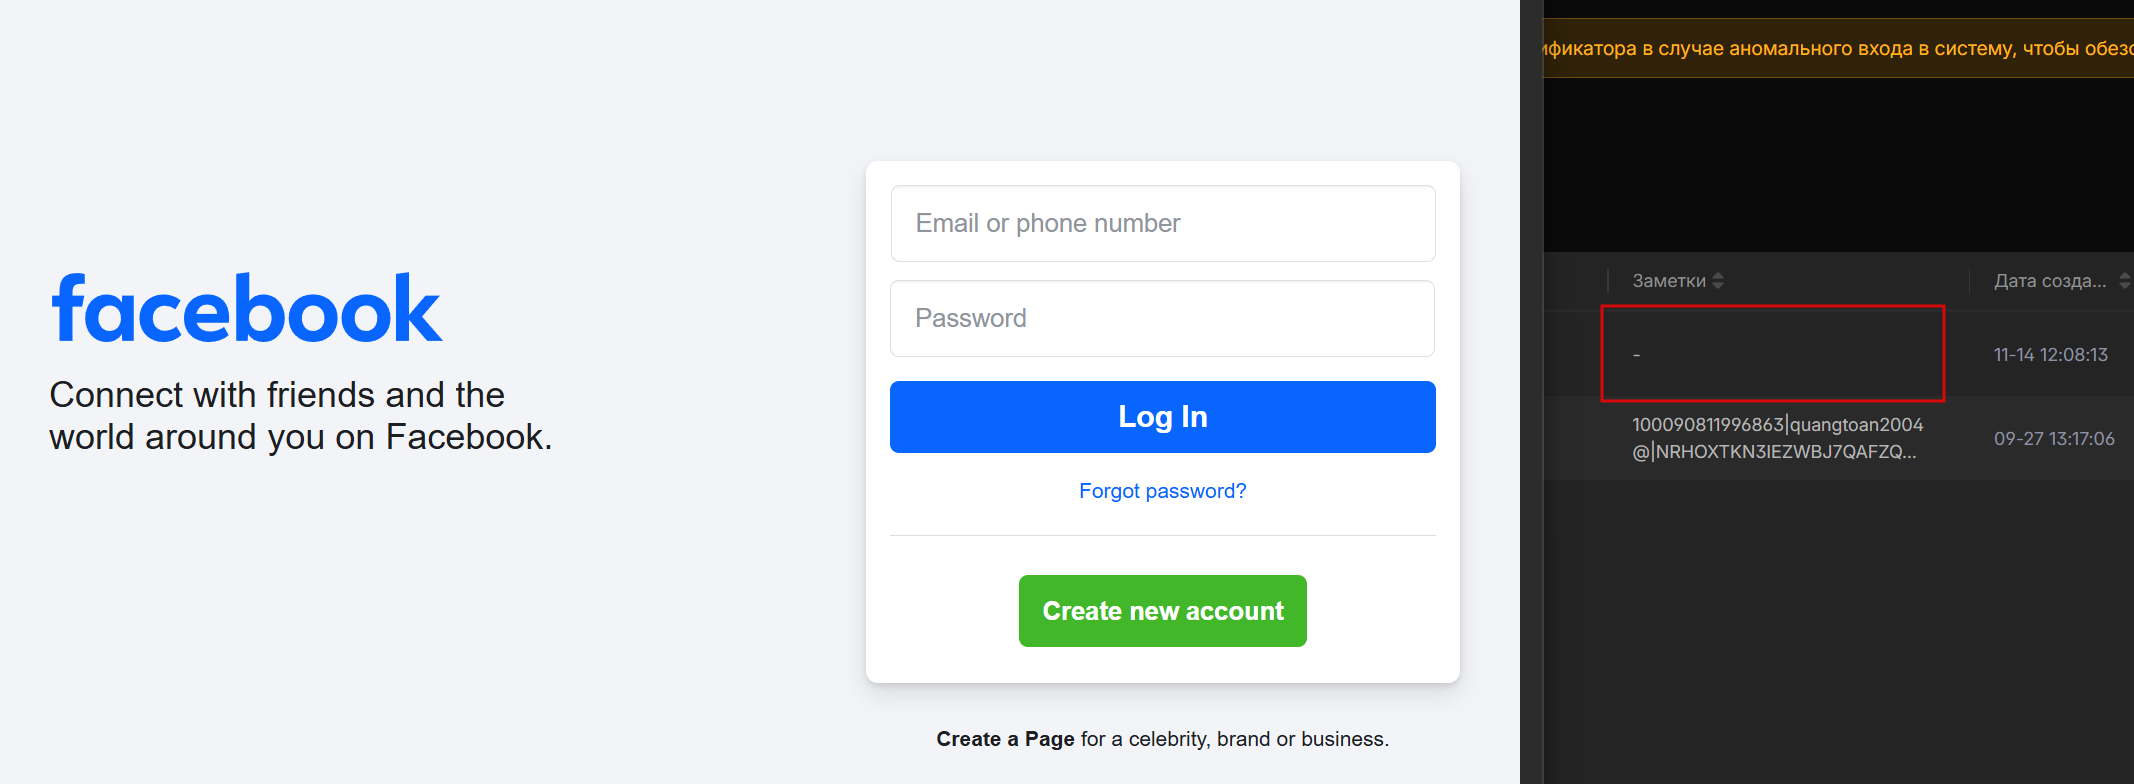Image resolution: width=2134 pixels, height=784 pixels.
Task: Select the 09-27 13:17:06 date cell
Action: click(x=2053, y=439)
